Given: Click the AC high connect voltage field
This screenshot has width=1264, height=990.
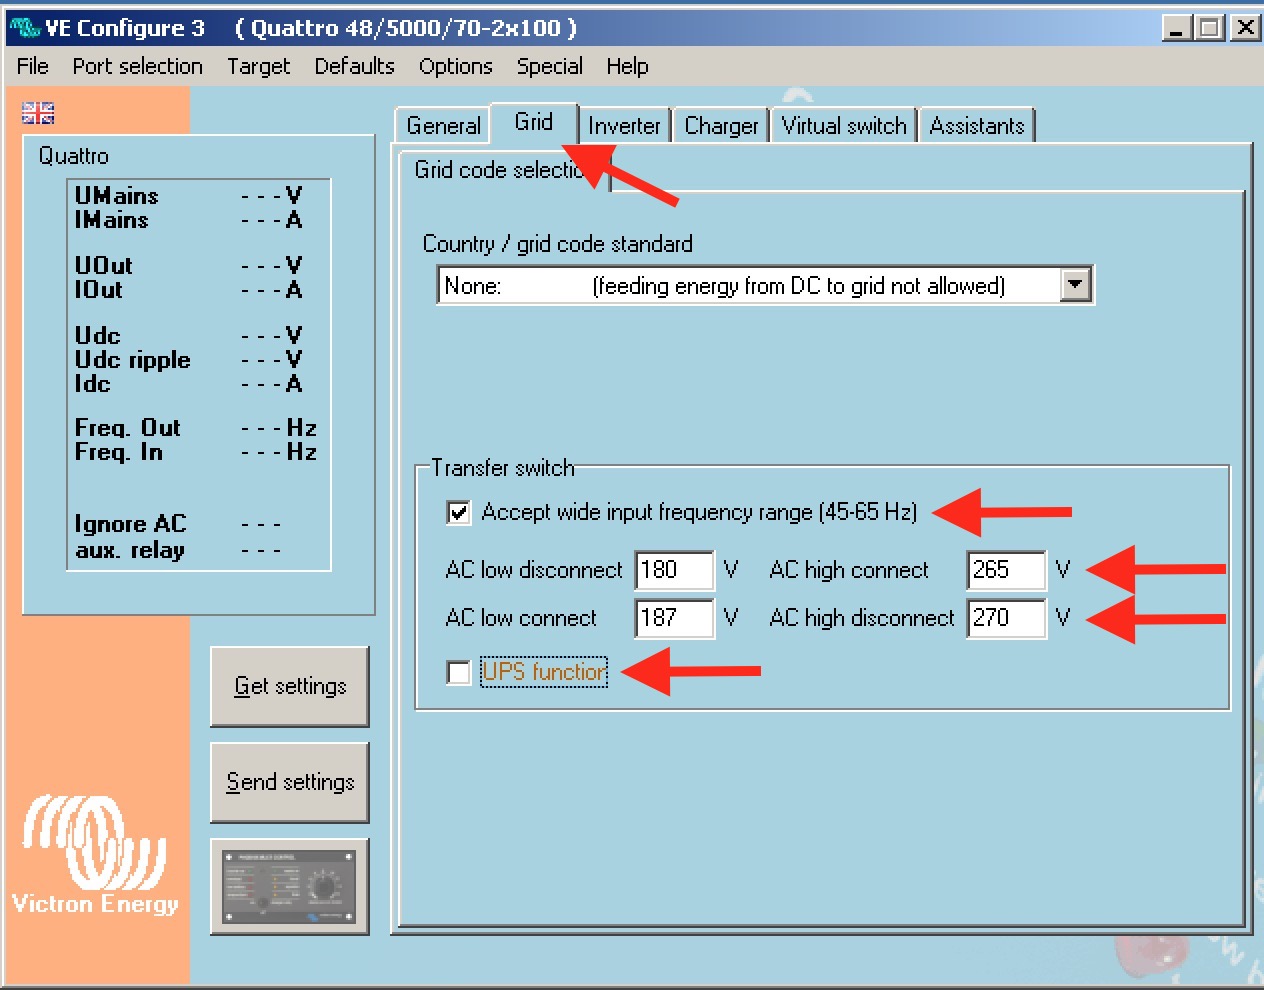Looking at the screenshot, I should click(1006, 570).
